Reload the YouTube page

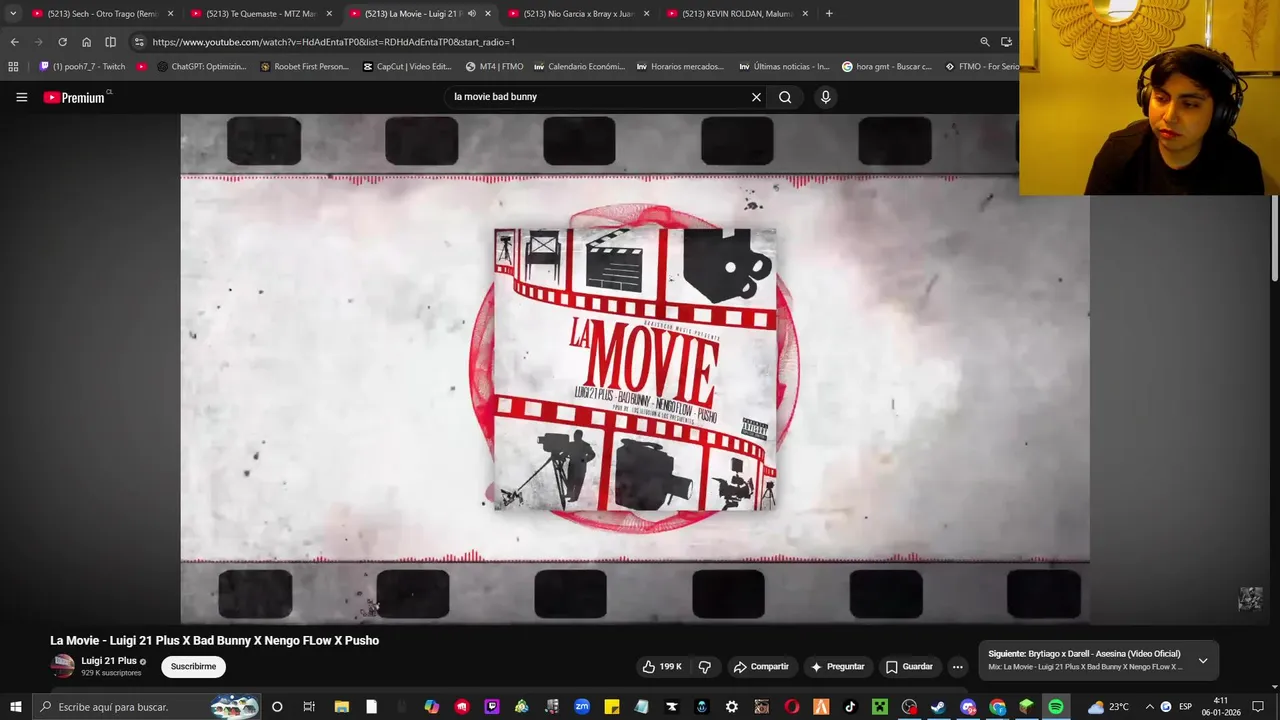click(x=62, y=42)
